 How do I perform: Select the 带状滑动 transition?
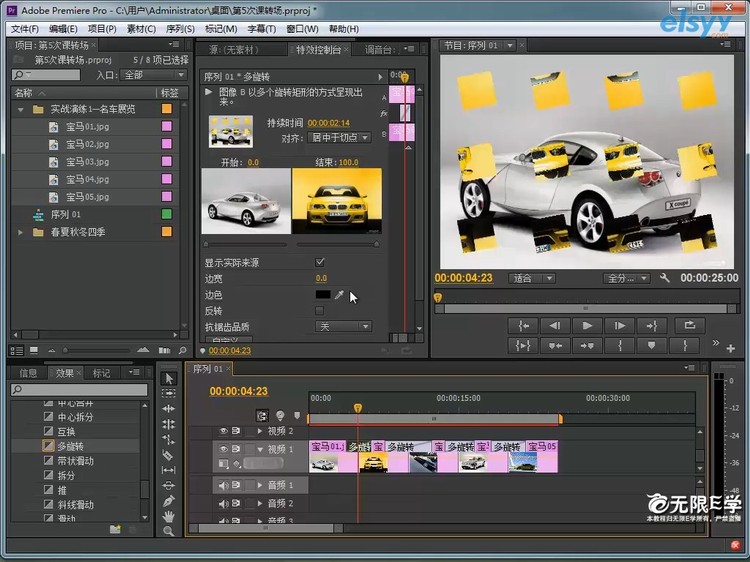point(76,461)
